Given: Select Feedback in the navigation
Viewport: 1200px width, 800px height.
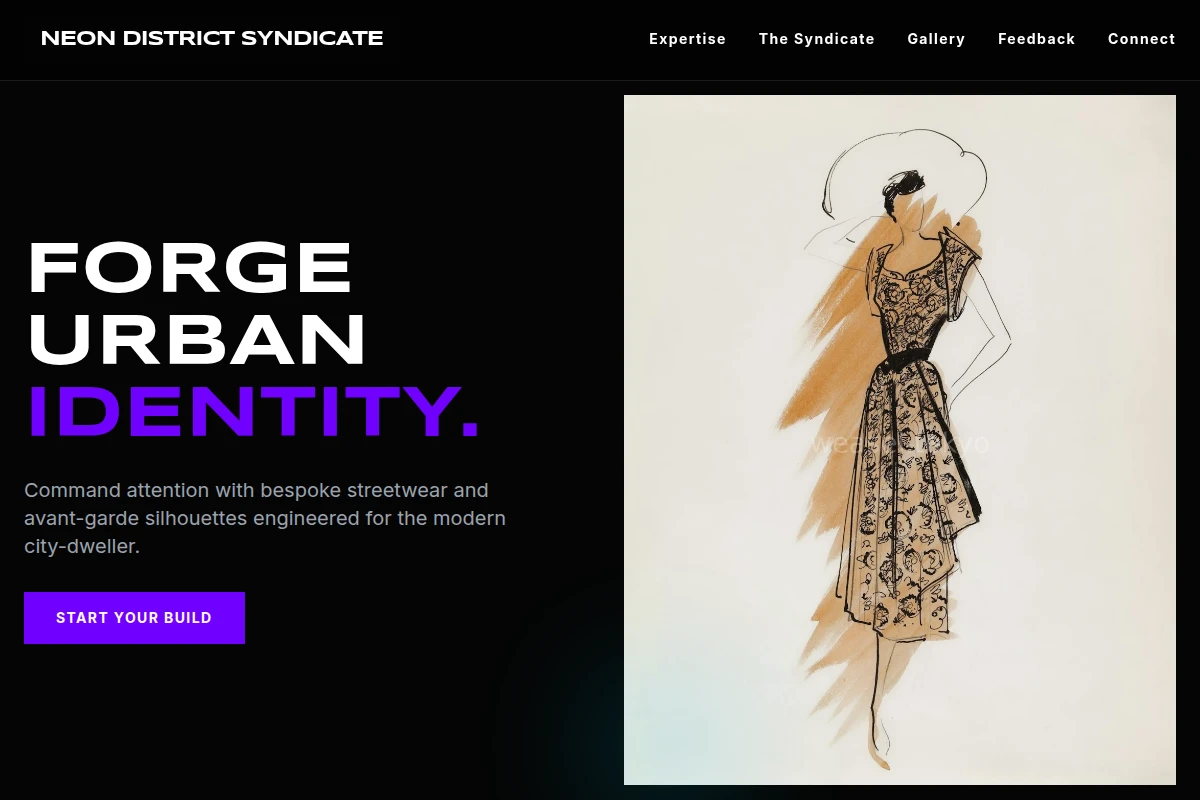Looking at the screenshot, I should [1036, 39].
